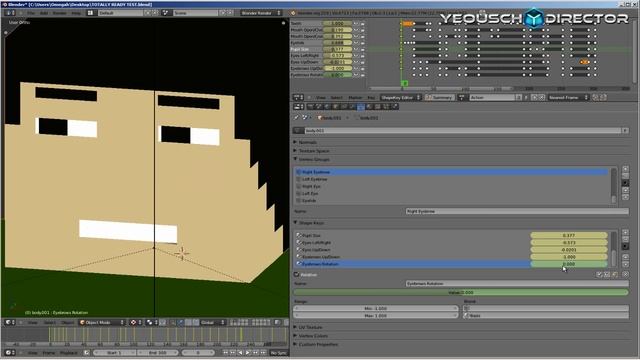Expand the Normals panel
The image size is (640, 360).
[296, 142]
